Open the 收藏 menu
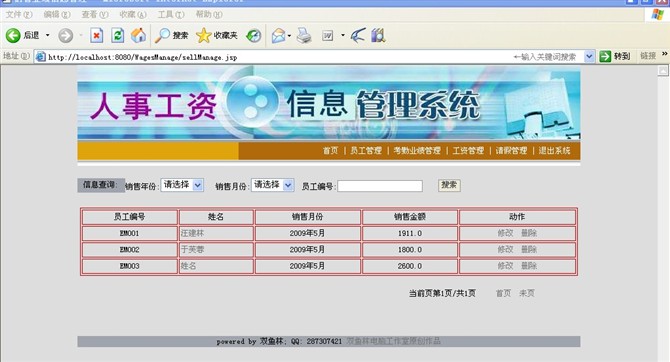670x362 pixels. 133,15
